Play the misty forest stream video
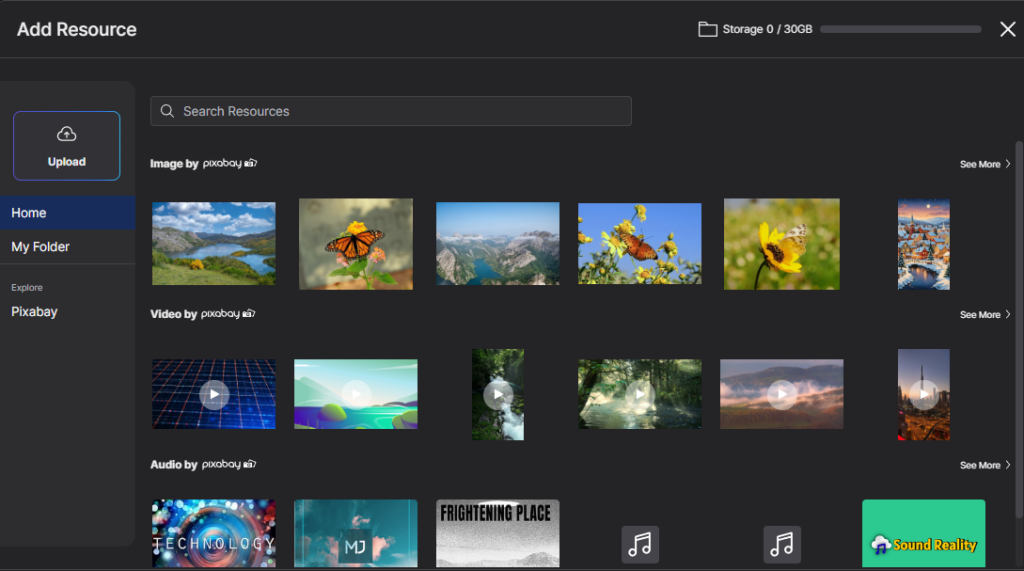This screenshot has height=571, width=1024. click(x=639, y=394)
